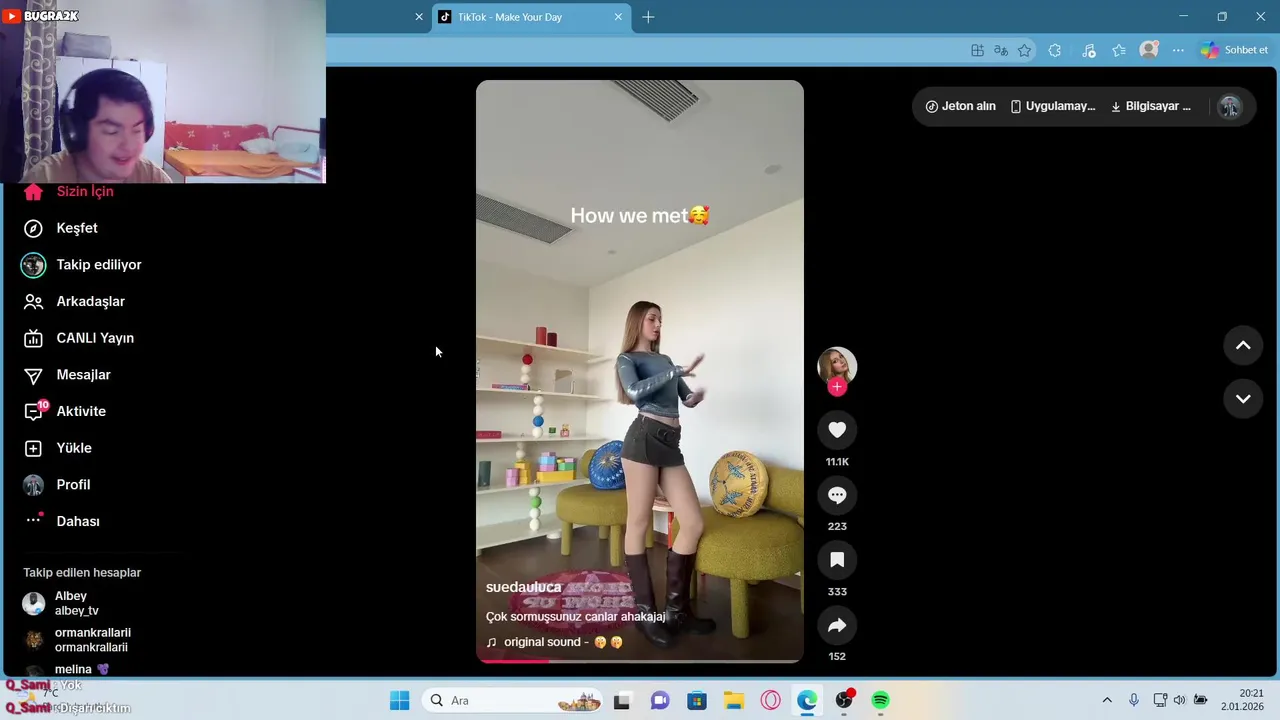Open clock and date 20:21
This screenshot has width=1280, height=720.
1243,700
